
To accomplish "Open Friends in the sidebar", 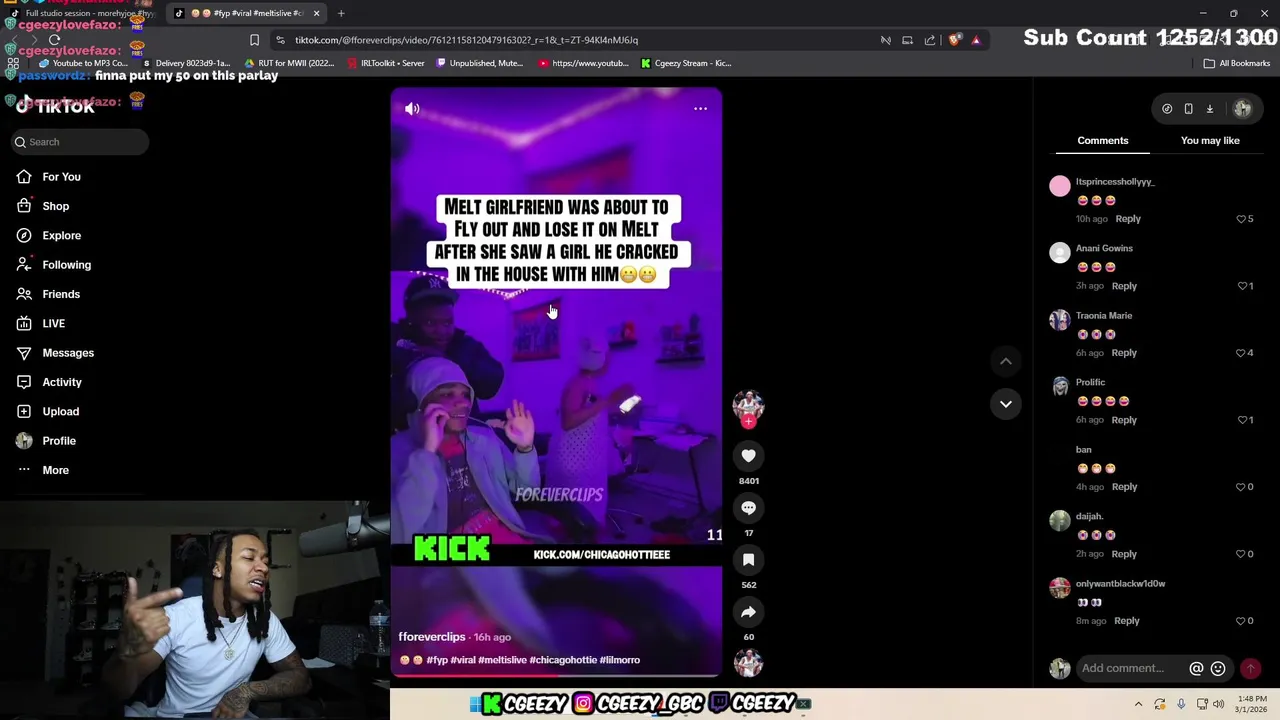I will (61, 294).
